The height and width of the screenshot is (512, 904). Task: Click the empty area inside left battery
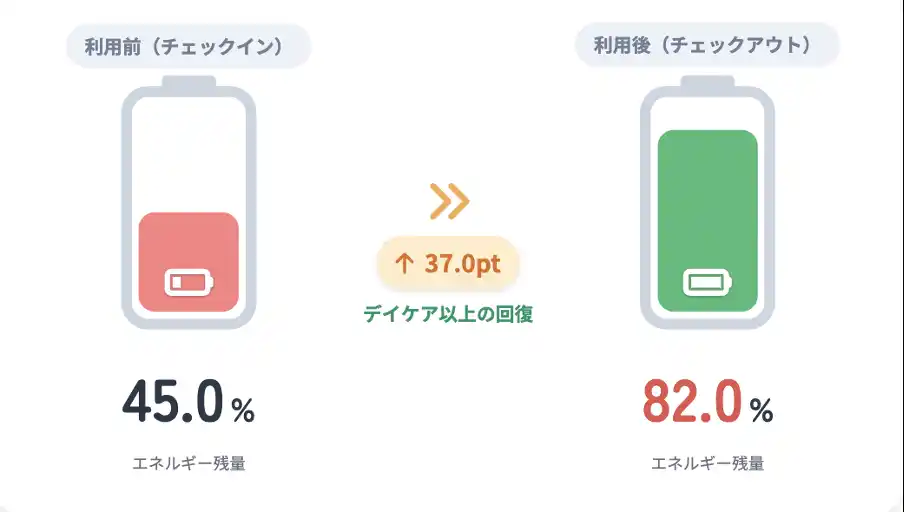pyautogui.click(x=189, y=150)
